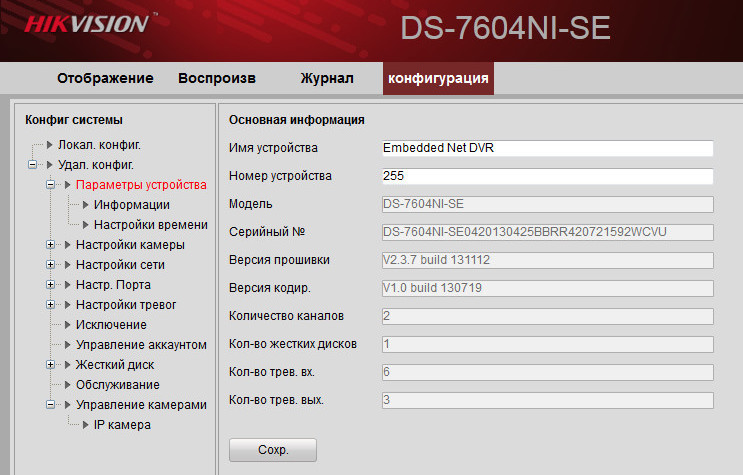Click the Количество каналов label
The width and height of the screenshot is (743, 475).
[287, 316]
